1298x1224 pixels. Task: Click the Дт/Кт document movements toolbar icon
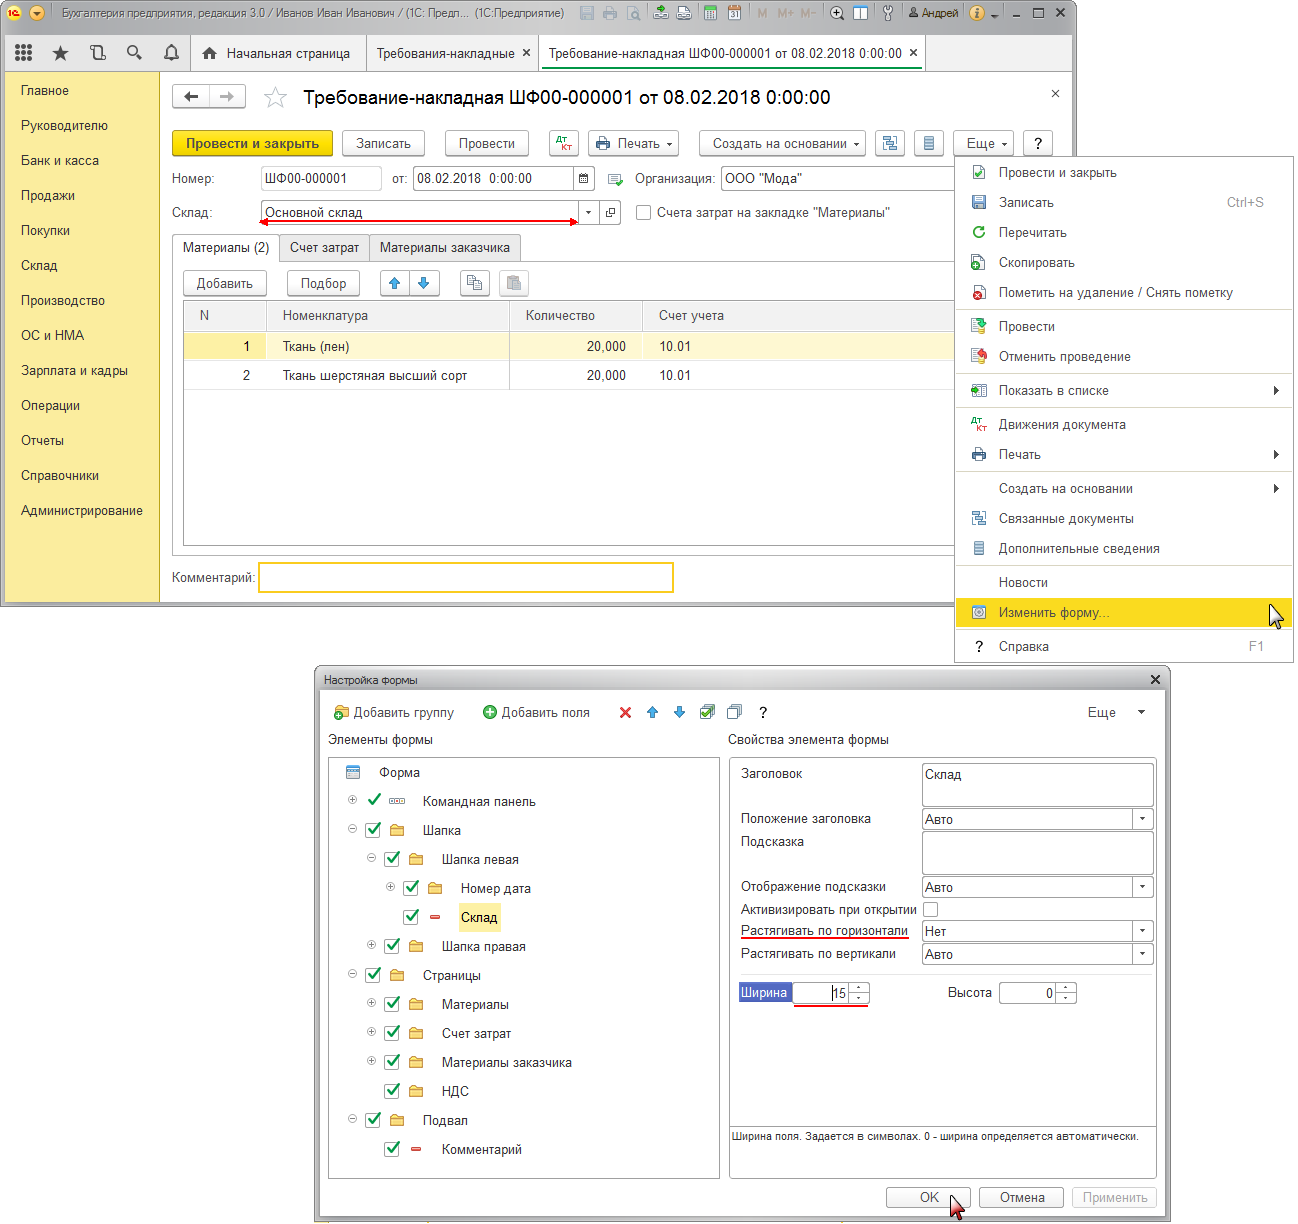click(x=564, y=143)
